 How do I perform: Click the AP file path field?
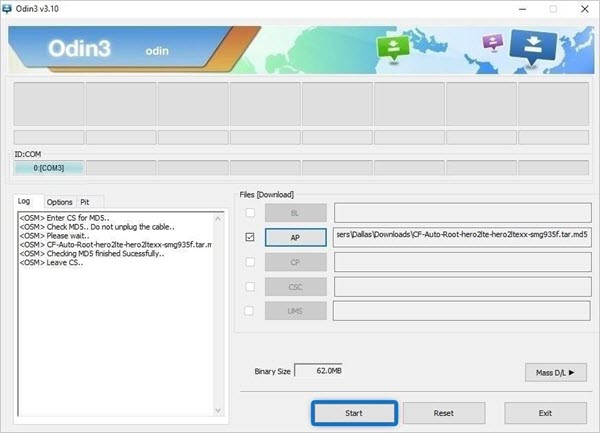pos(461,237)
